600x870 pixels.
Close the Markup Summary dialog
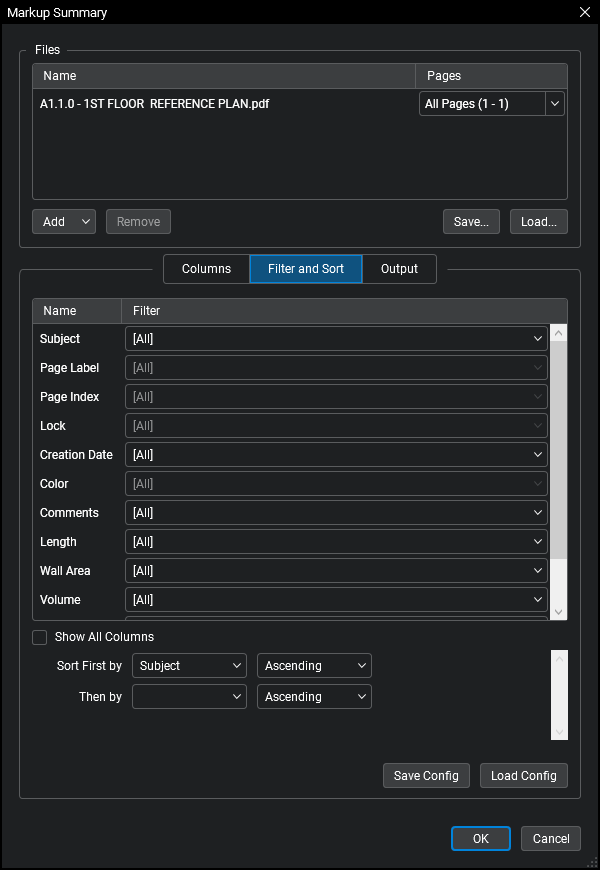click(585, 12)
